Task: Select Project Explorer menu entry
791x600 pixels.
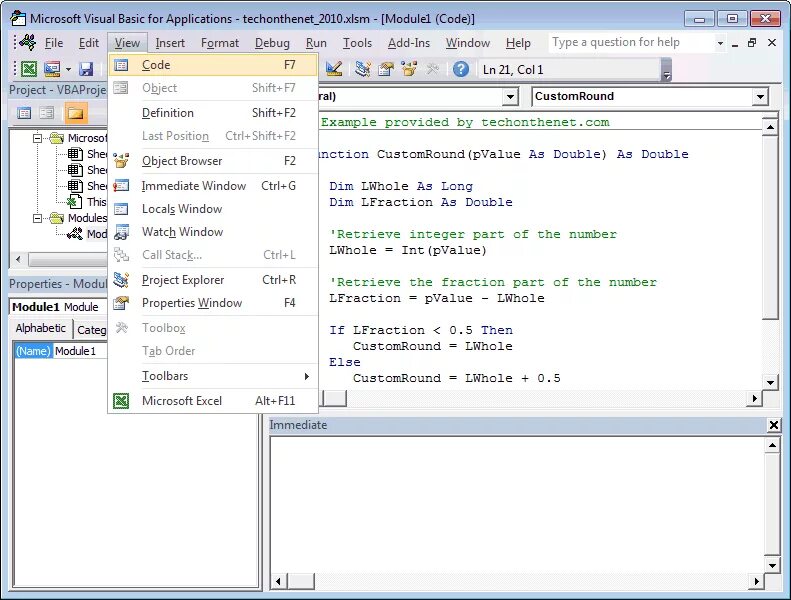Action: 213,280
